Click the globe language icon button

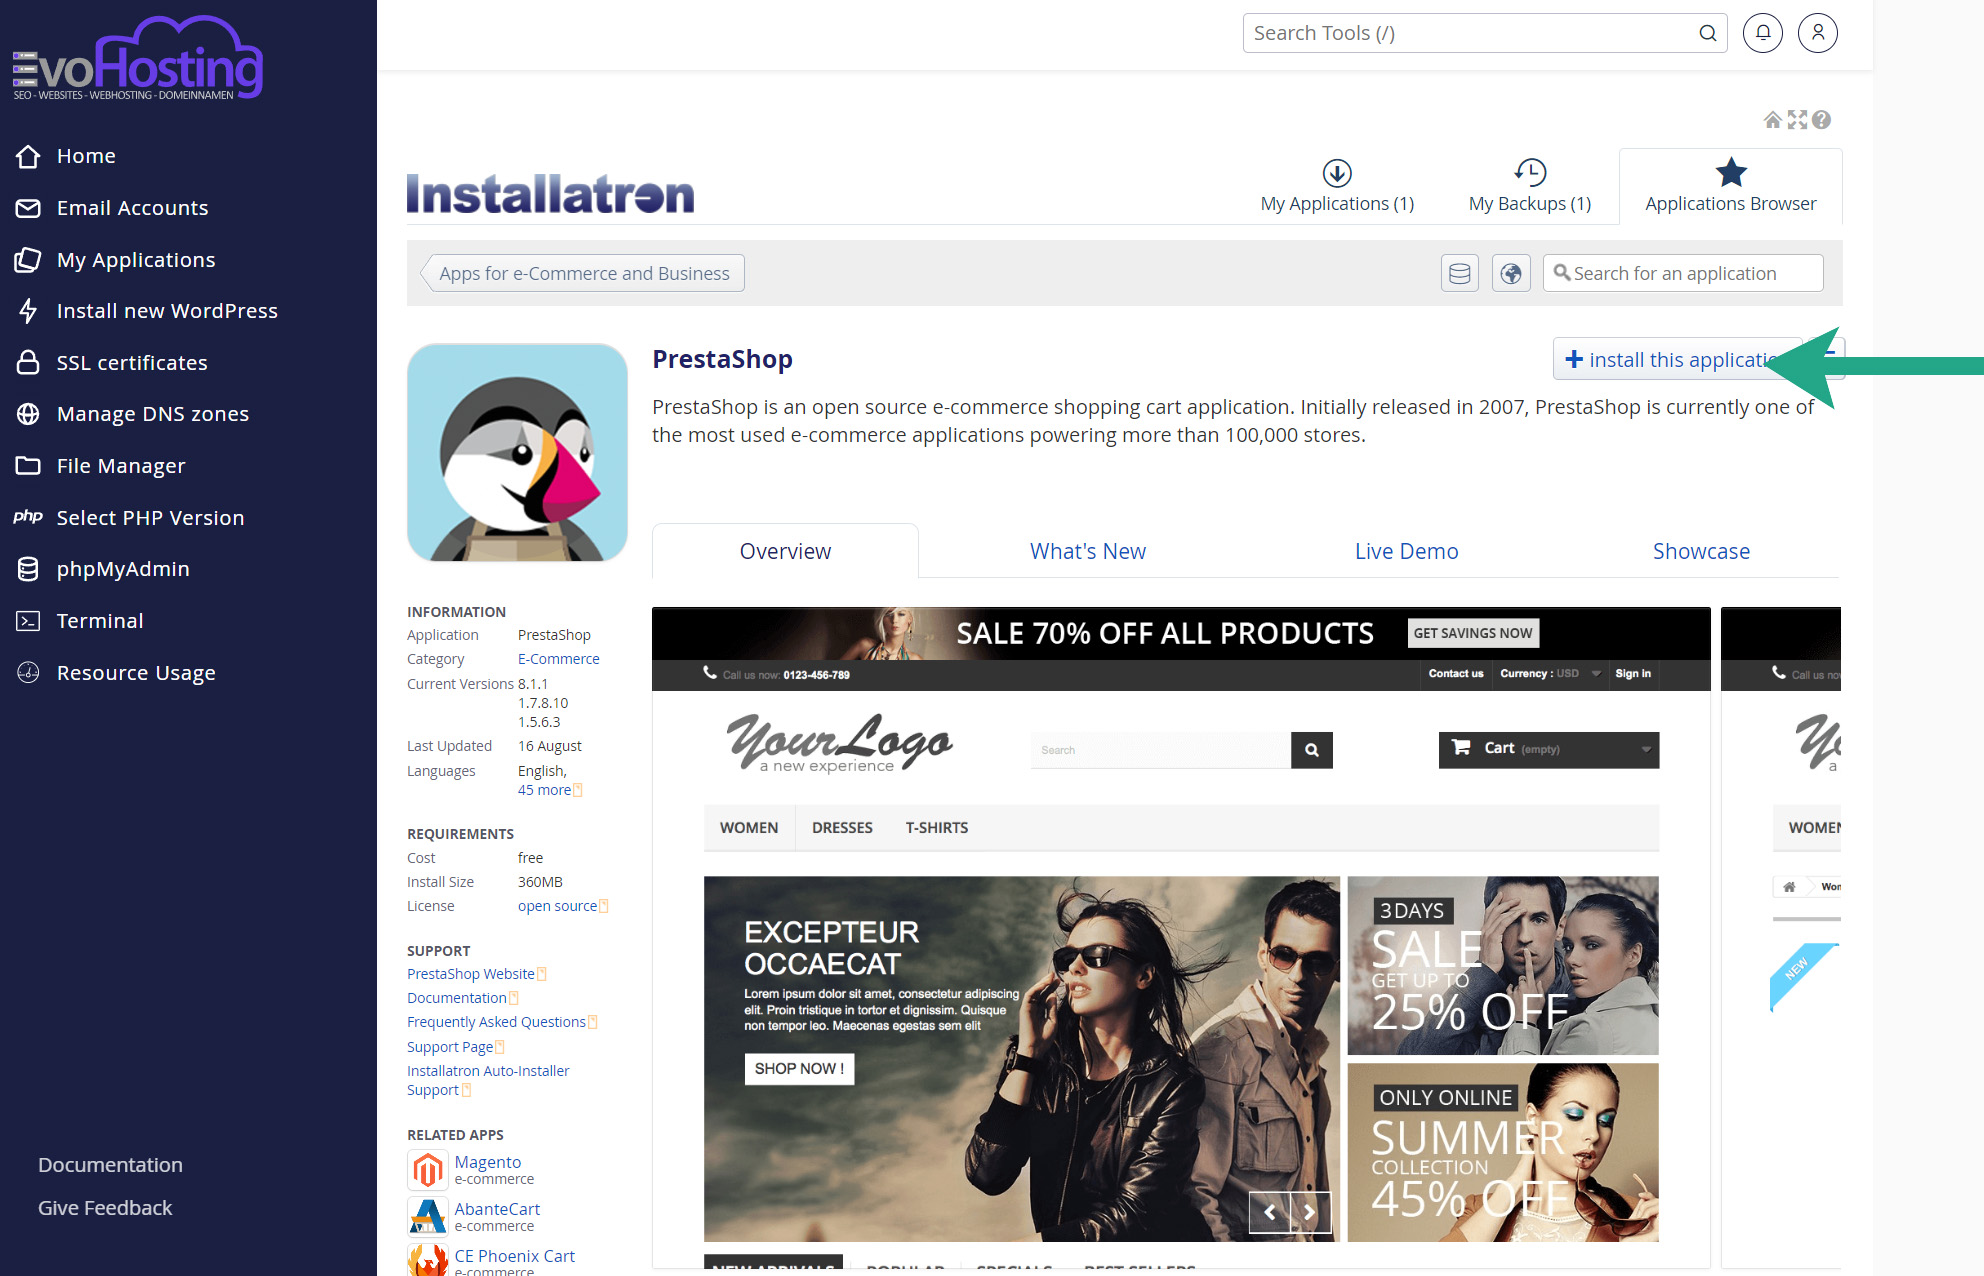(1511, 273)
